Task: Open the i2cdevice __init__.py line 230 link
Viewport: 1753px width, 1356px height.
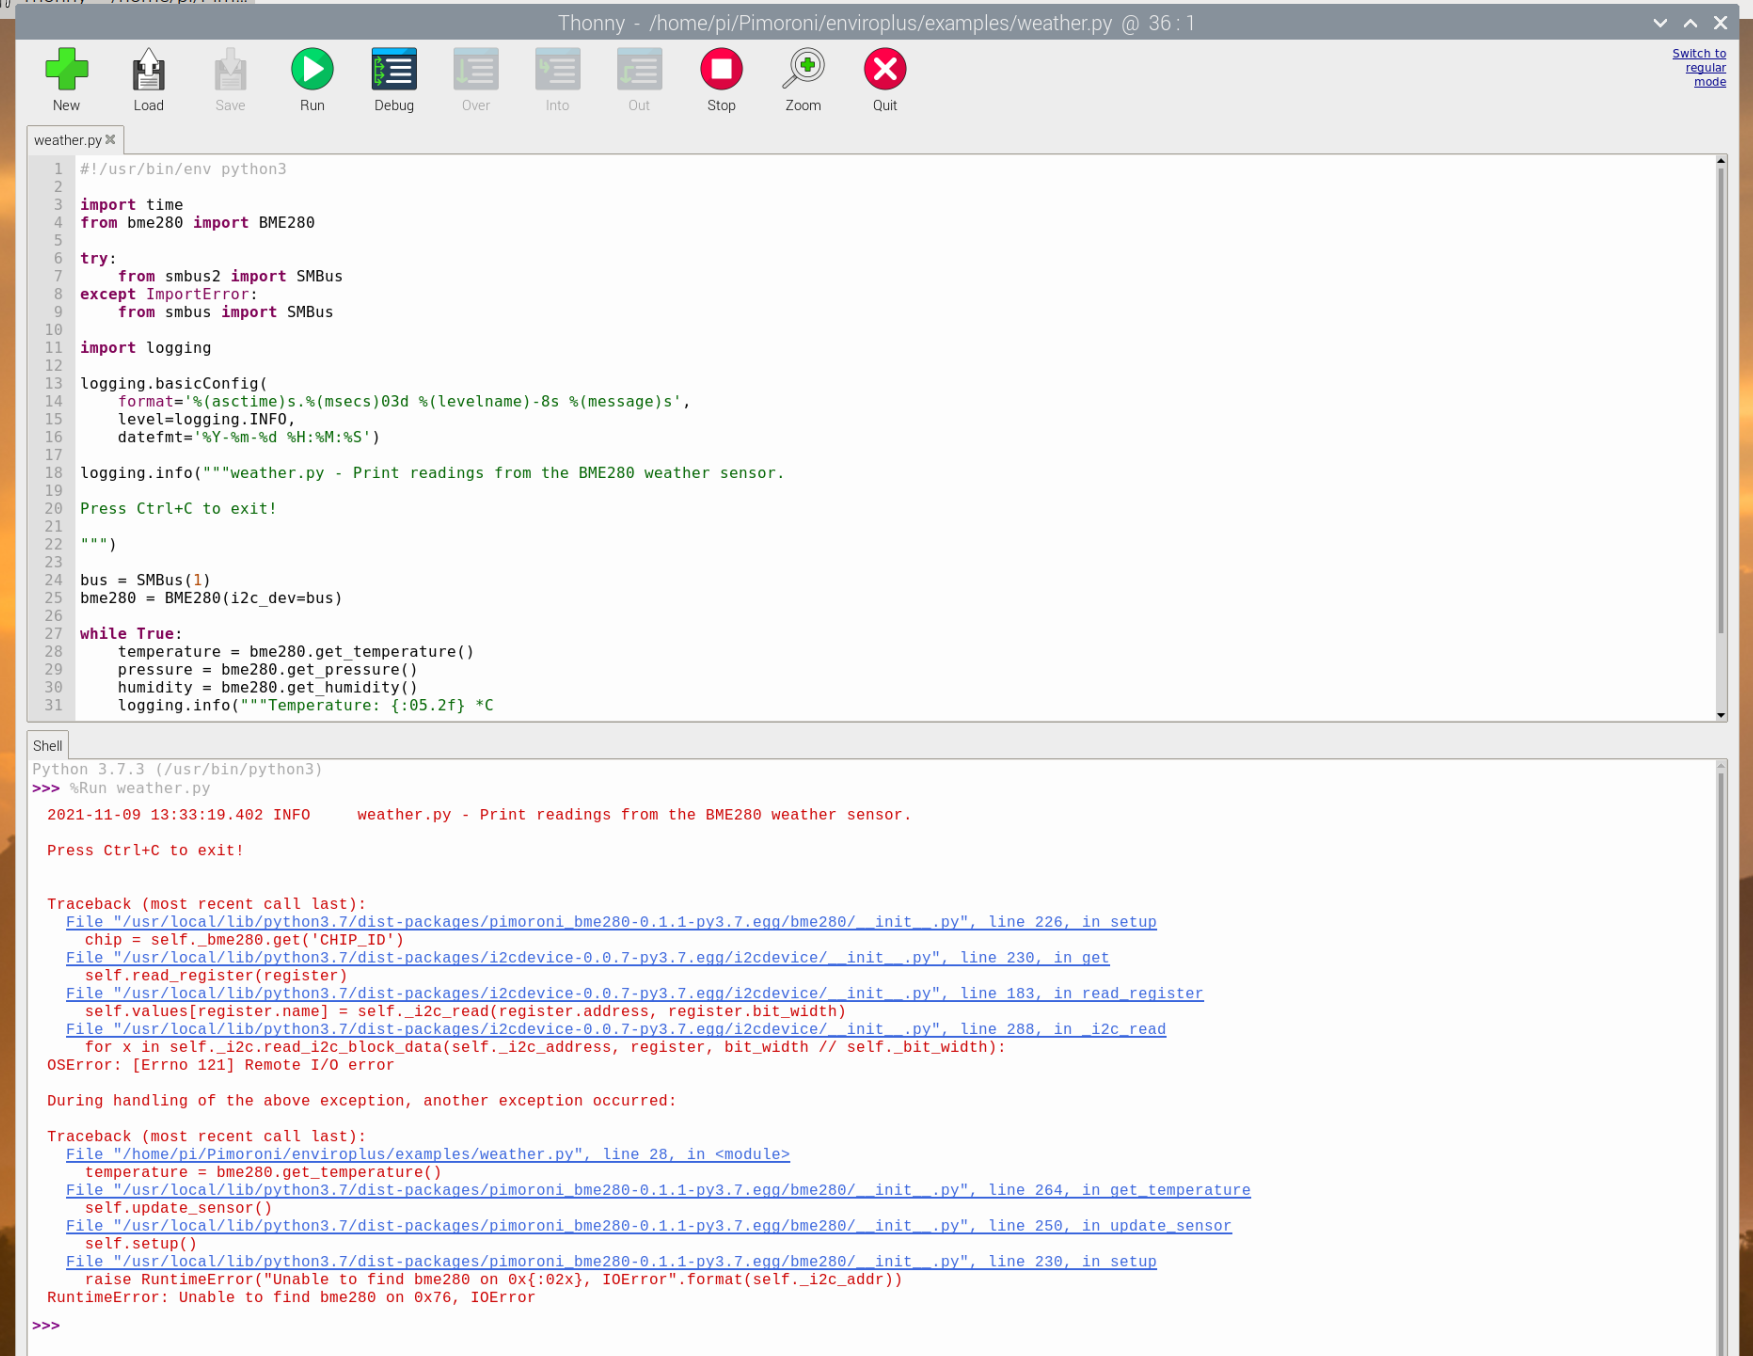Action: [587, 957]
